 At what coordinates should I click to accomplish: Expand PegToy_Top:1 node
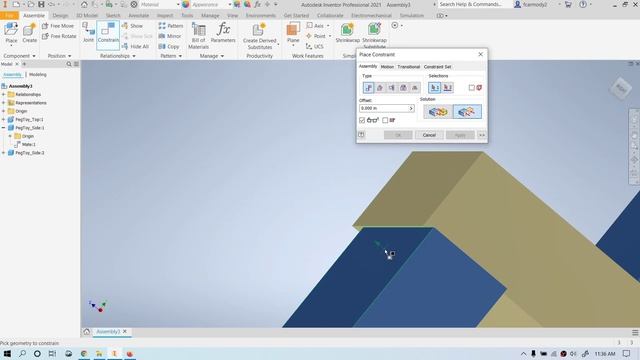tap(4, 120)
